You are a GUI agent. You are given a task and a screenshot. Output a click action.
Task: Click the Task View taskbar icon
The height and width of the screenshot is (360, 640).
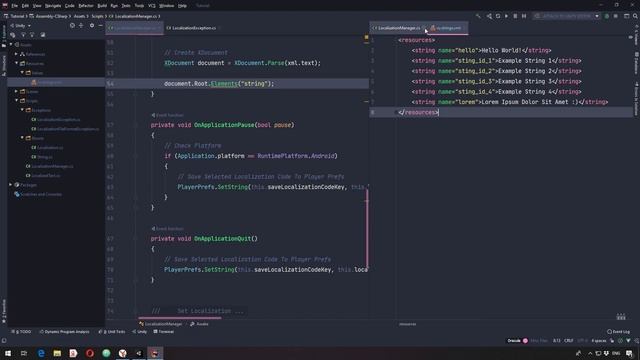click(24, 353)
